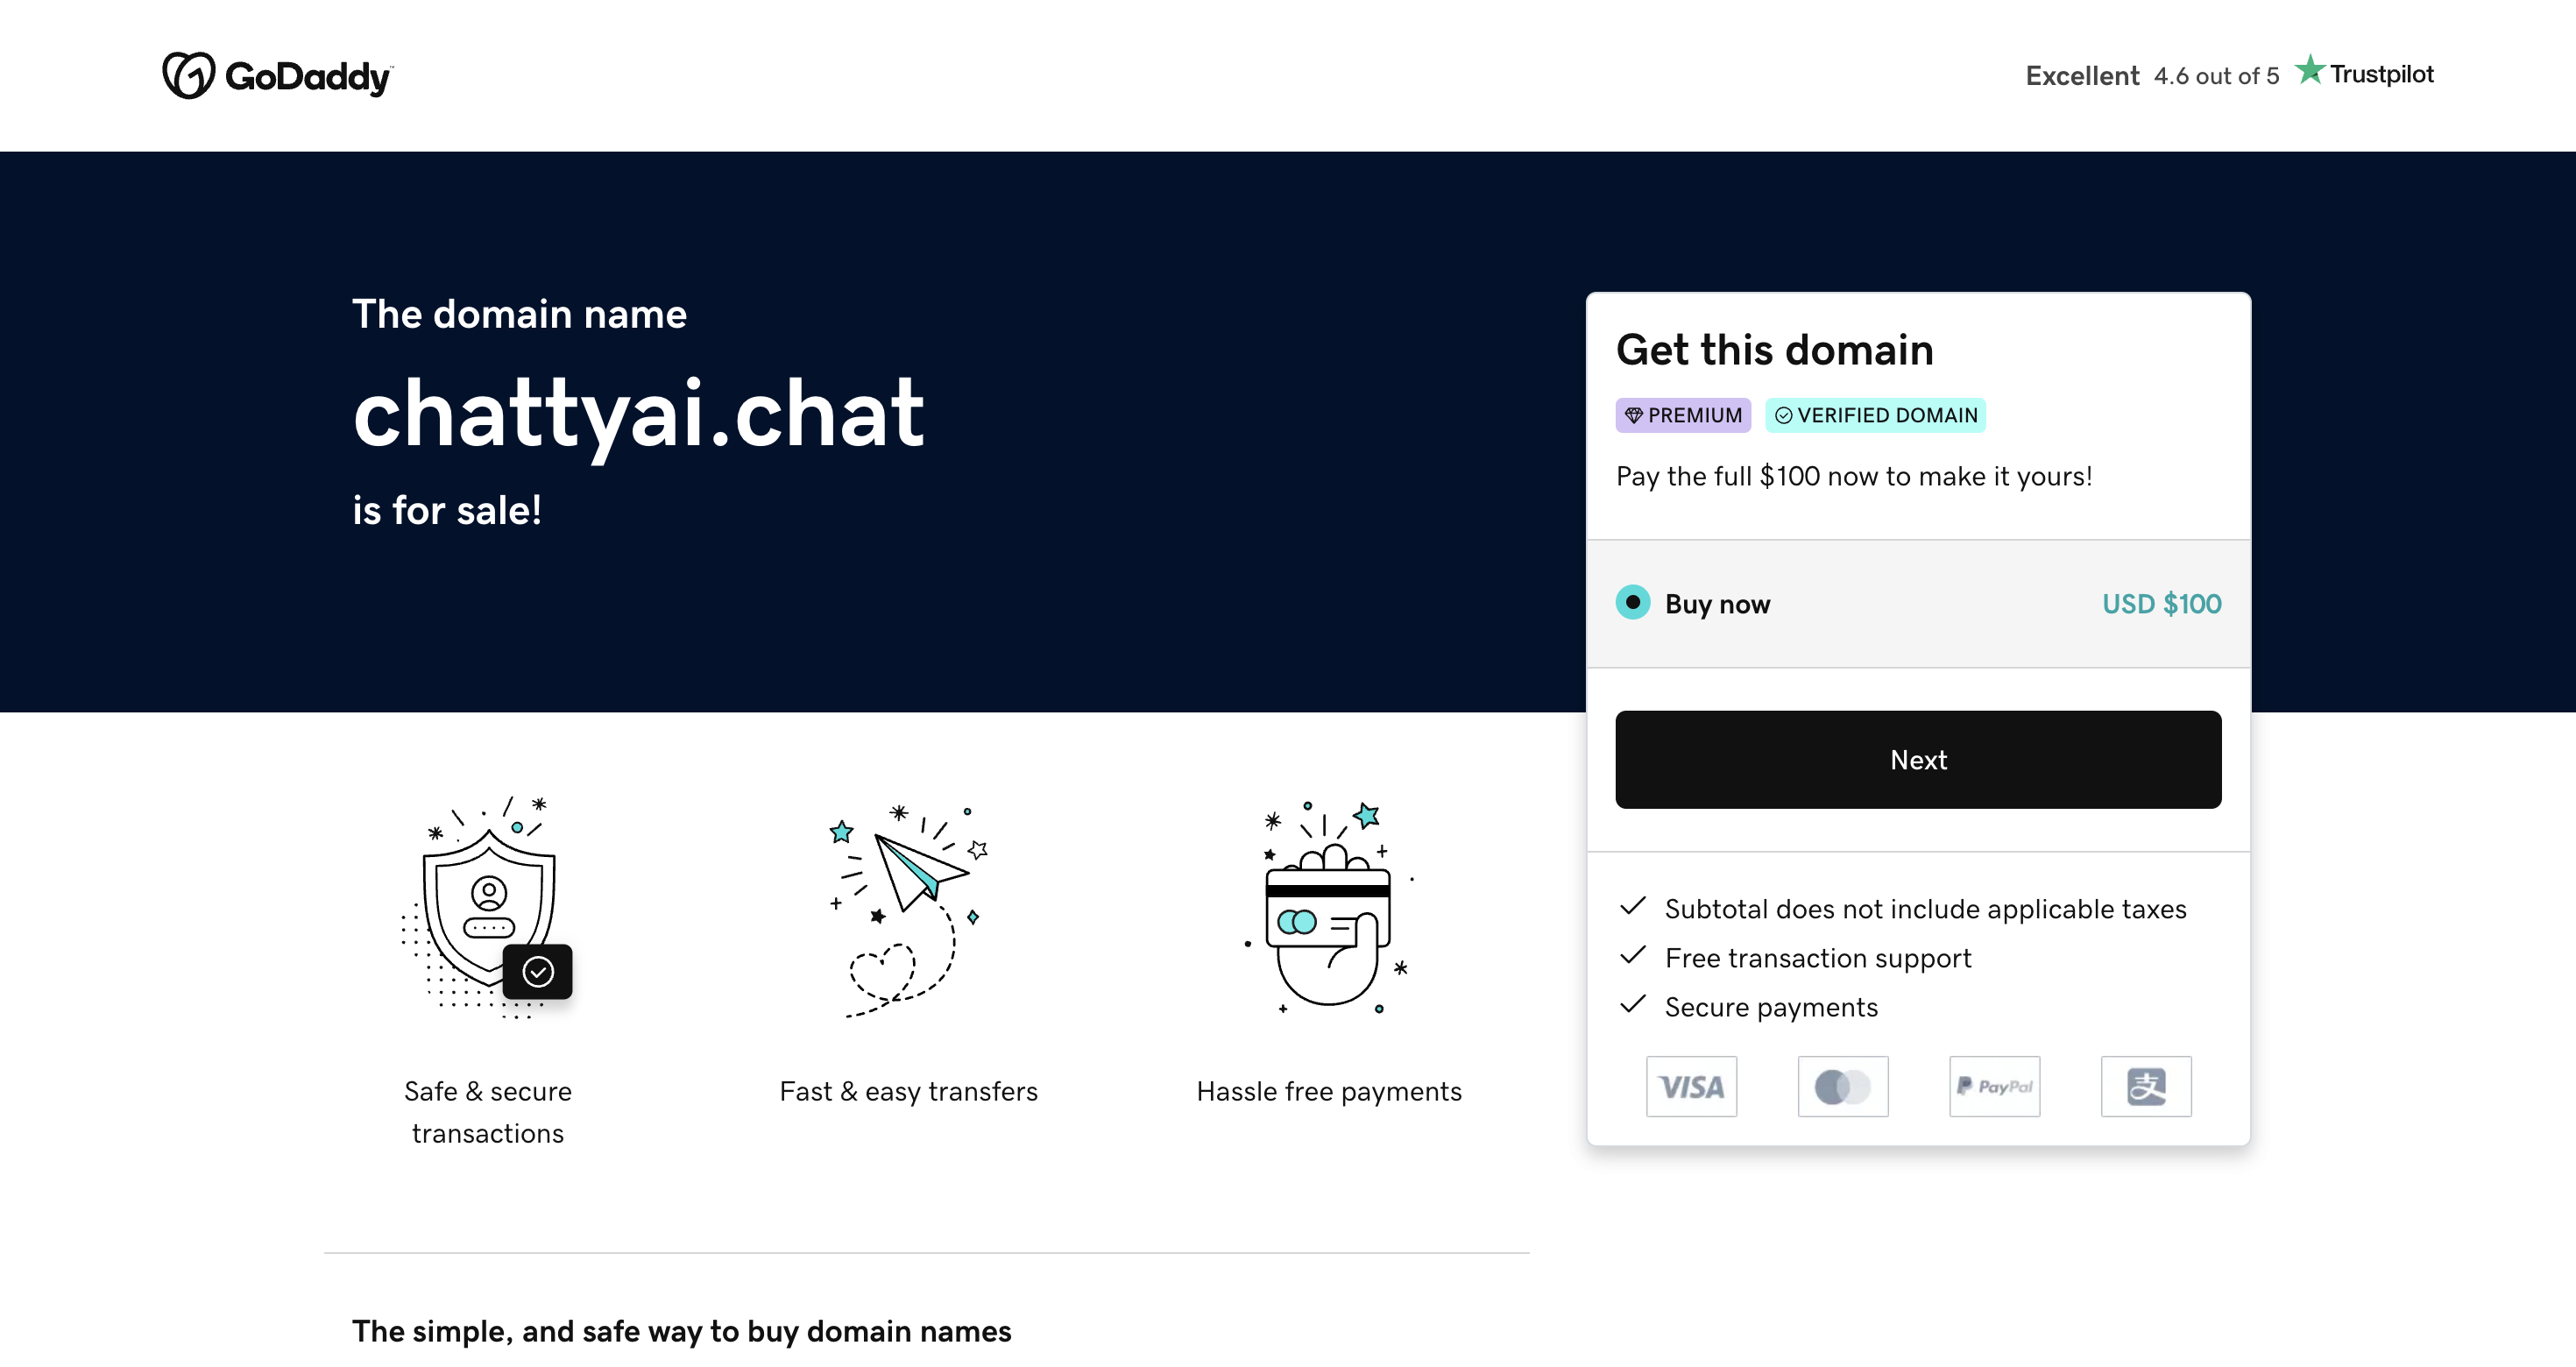Image resolution: width=2576 pixels, height=1367 pixels.
Task: Click the Fast & easy transfers illustration
Action: pyautogui.click(x=908, y=908)
